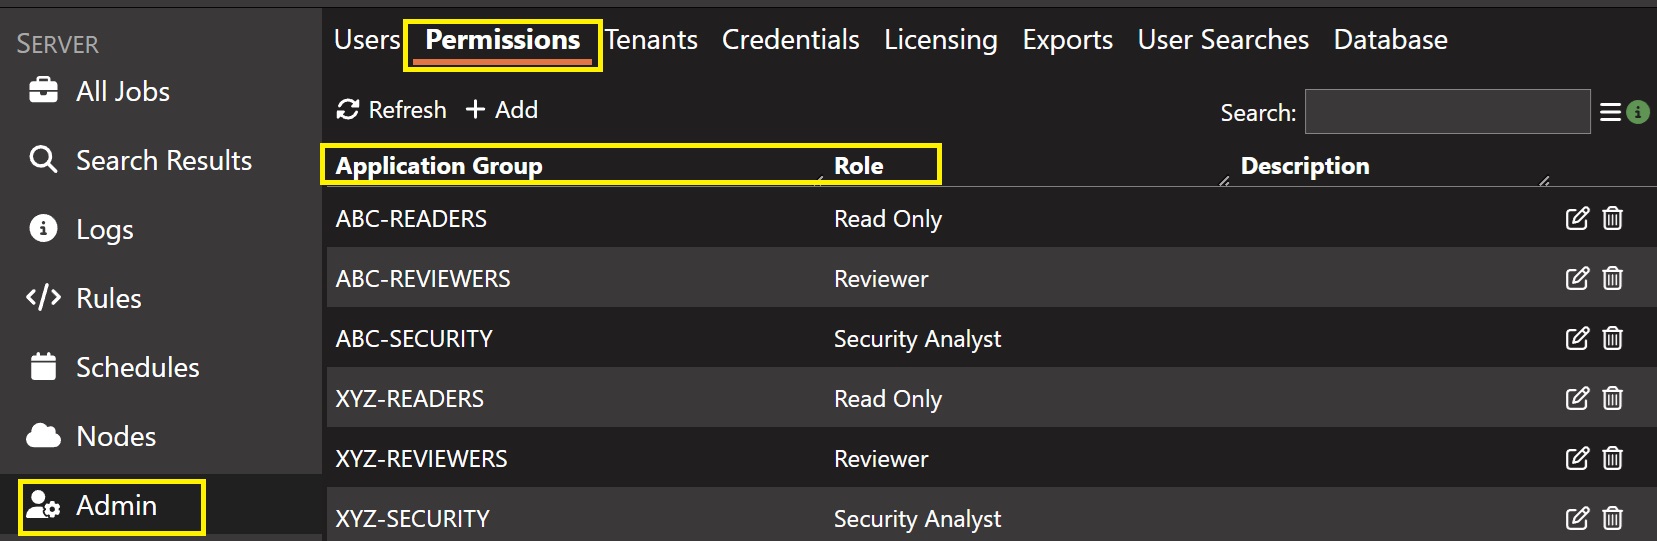Edit the XYZ-SECURITY permission entry
The image size is (1657, 541).
pos(1576,518)
